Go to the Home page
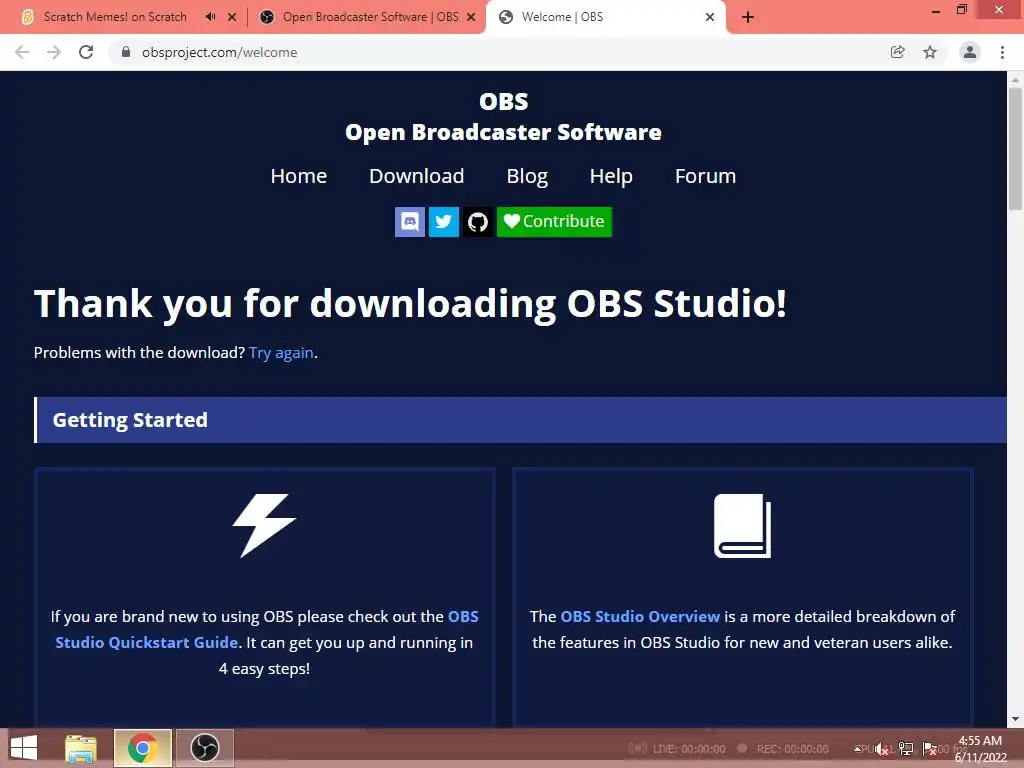The height and width of the screenshot is (768, 1024). (298, 176)
